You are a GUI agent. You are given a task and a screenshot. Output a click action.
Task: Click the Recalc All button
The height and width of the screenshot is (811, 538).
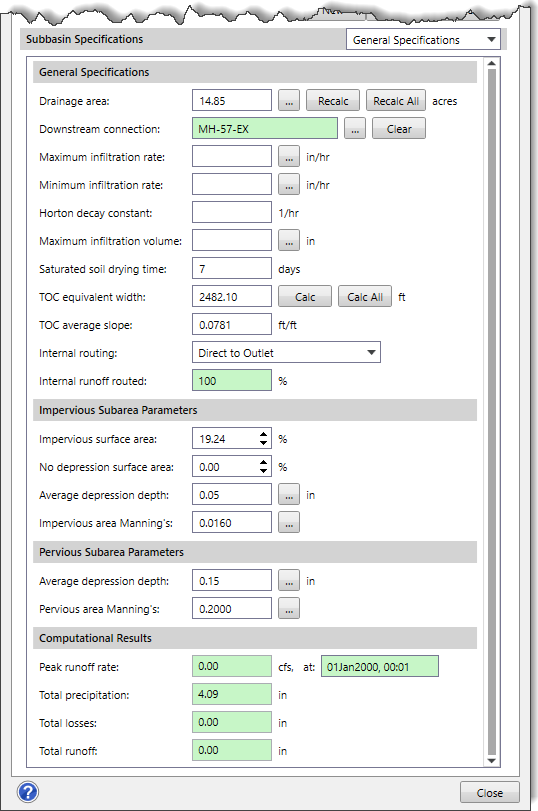coord(396,100)
